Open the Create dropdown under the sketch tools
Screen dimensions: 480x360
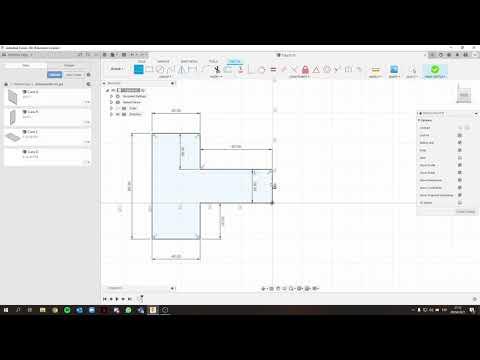point(165,77)
